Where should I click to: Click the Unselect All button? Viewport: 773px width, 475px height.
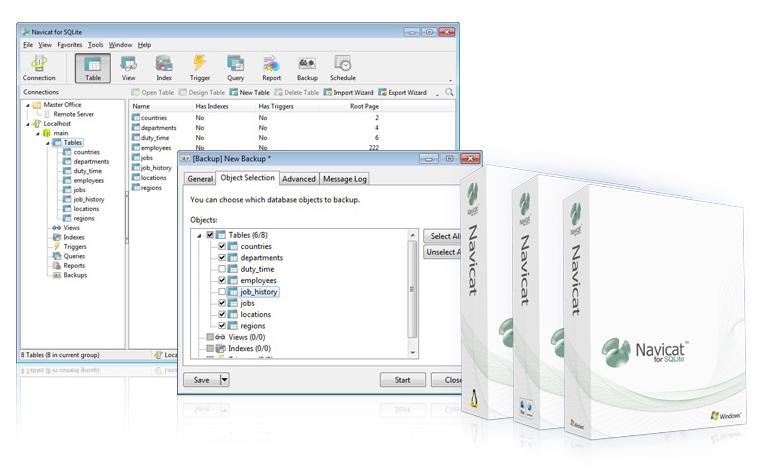coord(443,252)
